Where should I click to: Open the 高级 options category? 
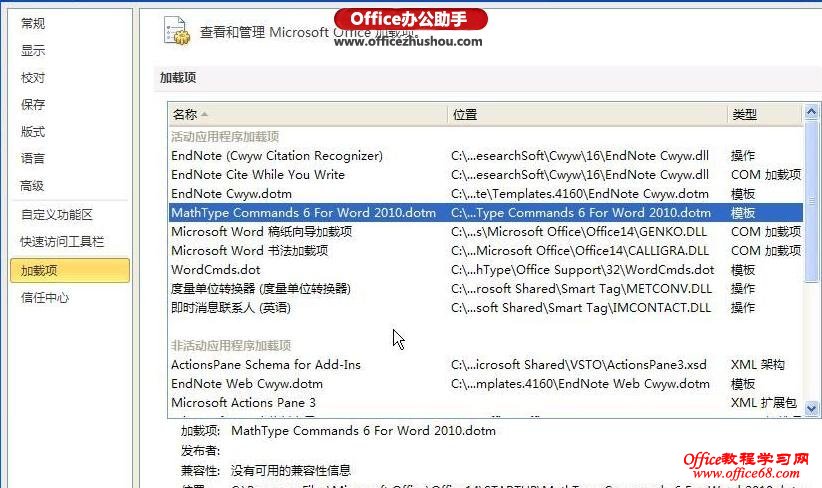click(x=33, y=186)
